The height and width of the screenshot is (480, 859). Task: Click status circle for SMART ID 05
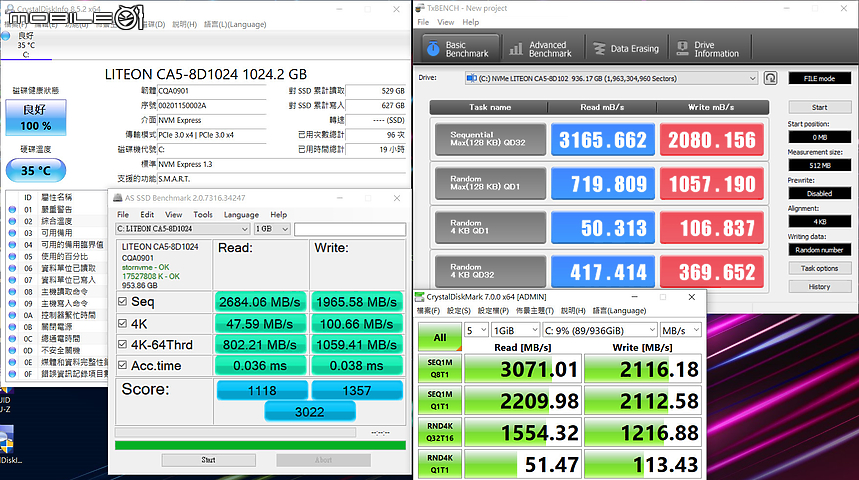[12, 256]
